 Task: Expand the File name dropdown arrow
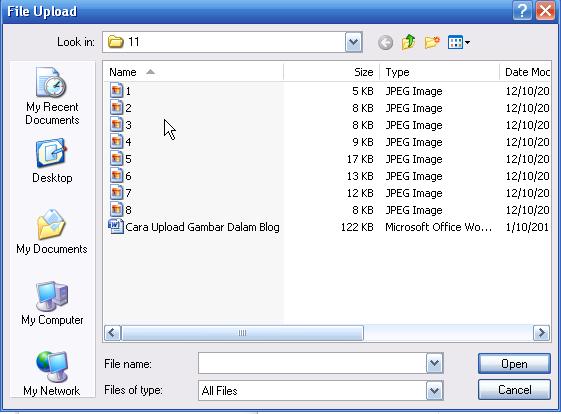pos(434,364)
